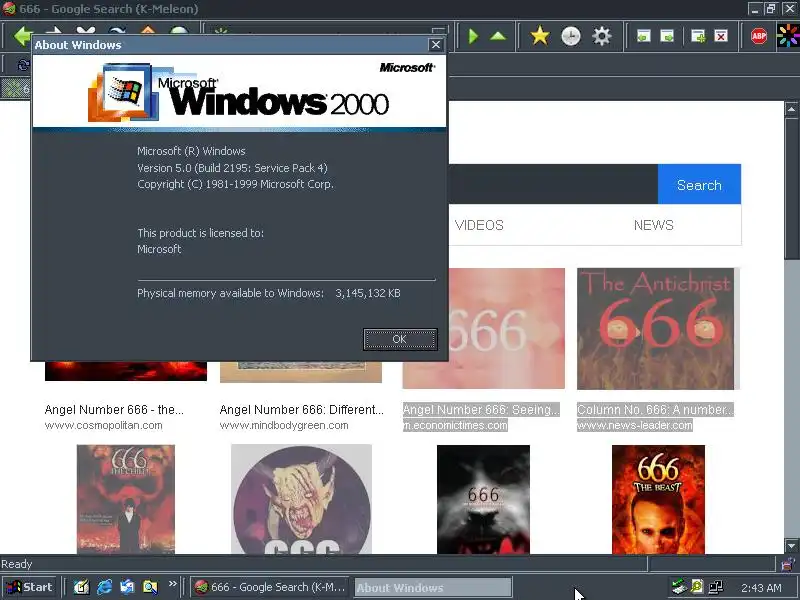This screenshot has height=600, width=800.
Task: Click 'Version 5.0 (Build 2195: Service Pack 4)' text
Action: 232,168
